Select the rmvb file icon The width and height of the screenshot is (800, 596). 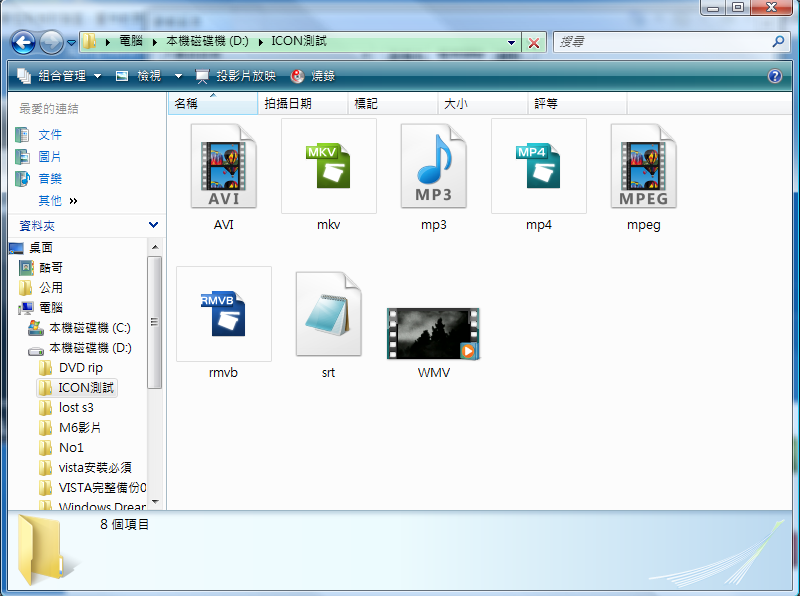pos(223,313)
